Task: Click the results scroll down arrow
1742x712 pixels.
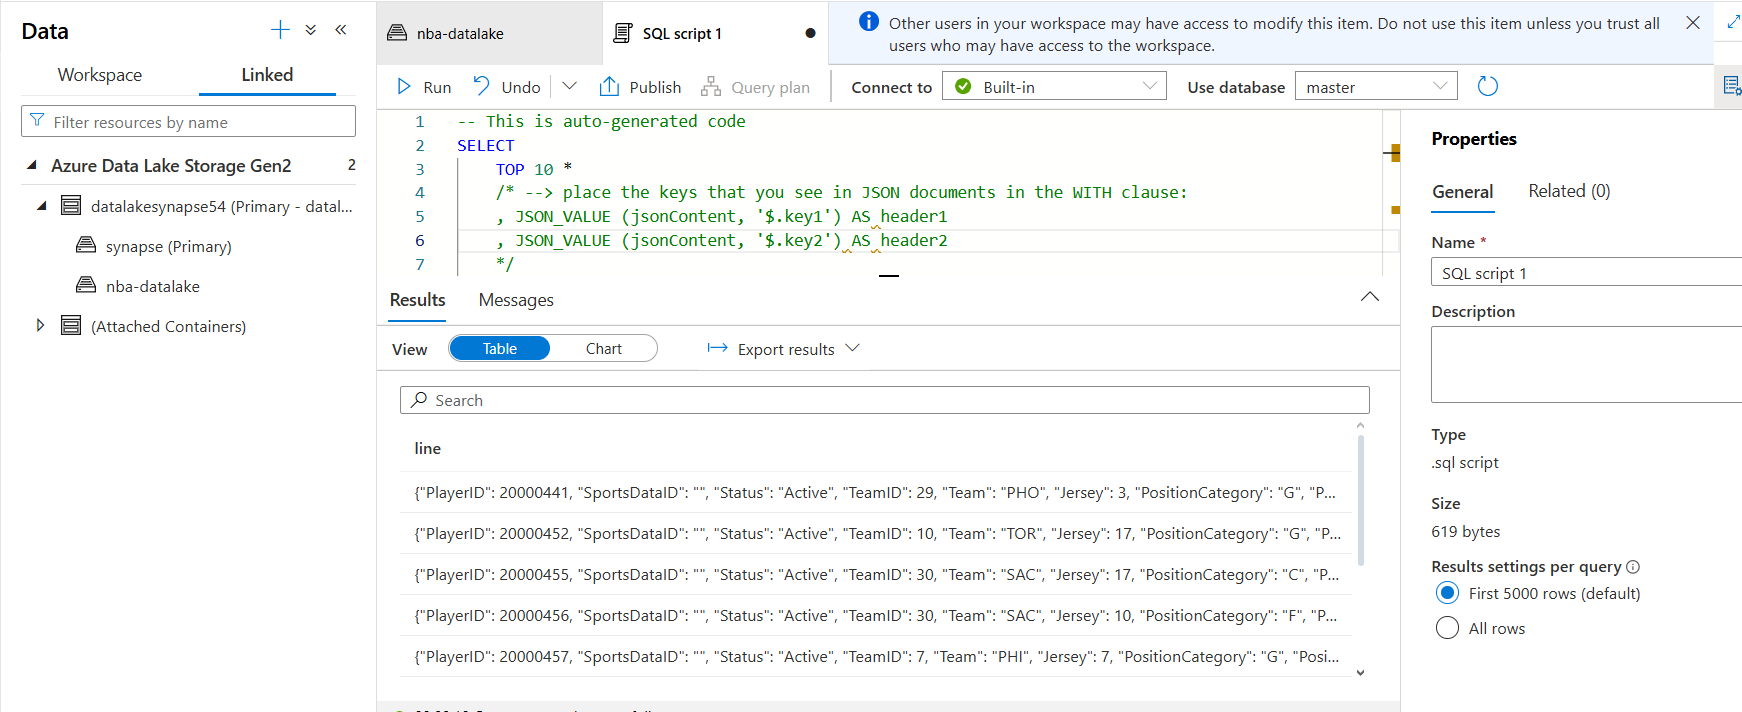Action: [x=1360, y=673]
